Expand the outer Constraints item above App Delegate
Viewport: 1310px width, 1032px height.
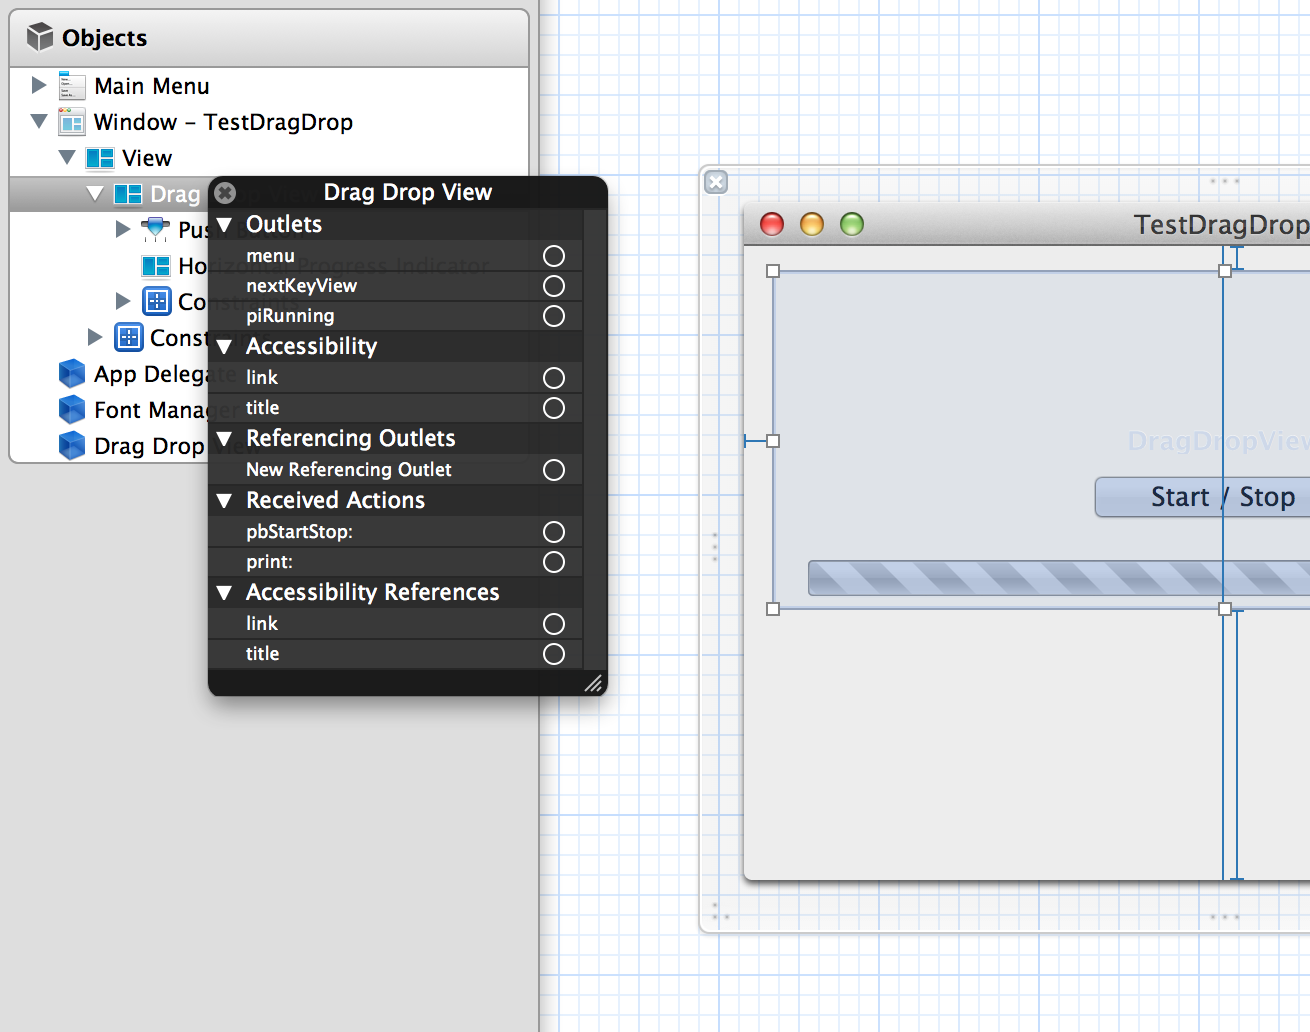[95, 337]
